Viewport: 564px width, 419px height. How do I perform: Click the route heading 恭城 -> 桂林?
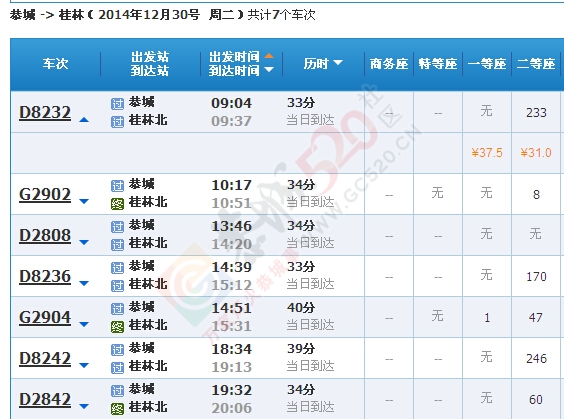(48, 15)
